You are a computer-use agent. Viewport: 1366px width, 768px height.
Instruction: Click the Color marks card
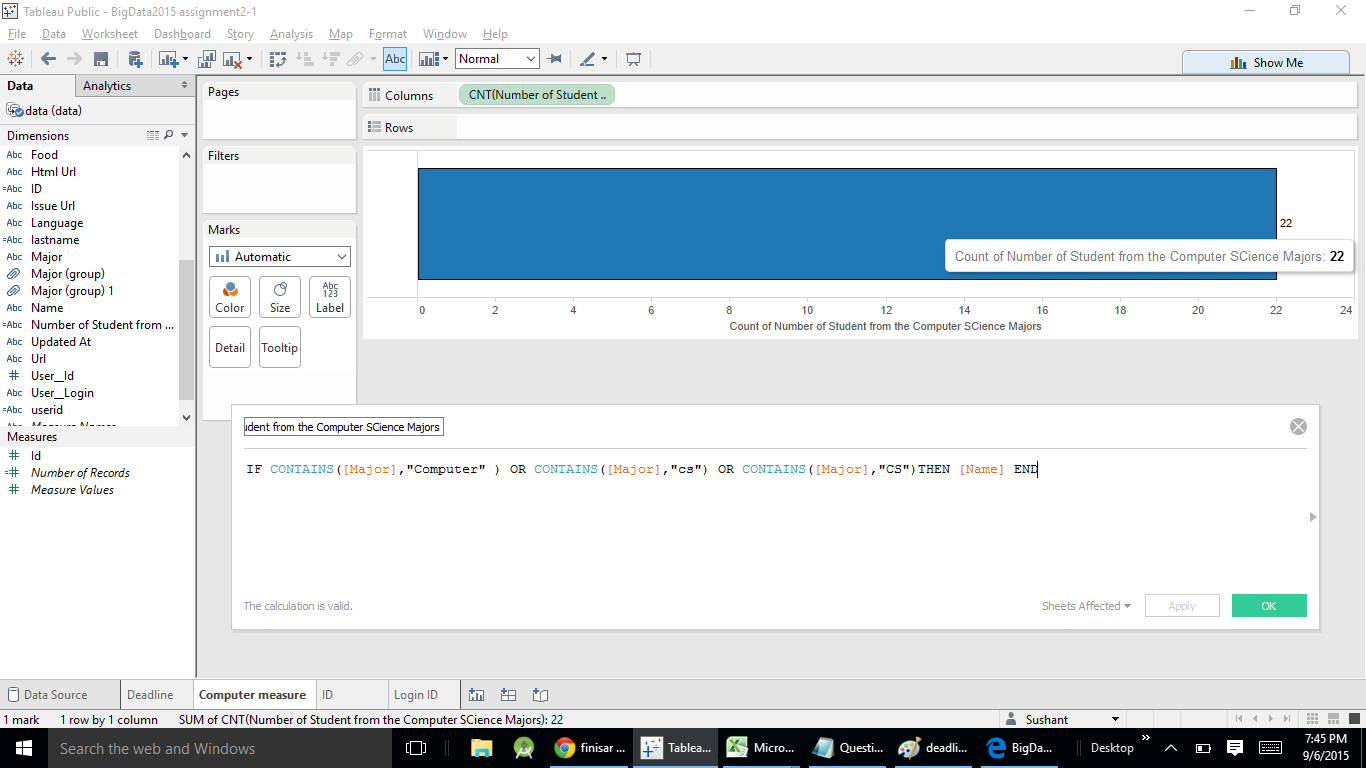coord(230,297)
